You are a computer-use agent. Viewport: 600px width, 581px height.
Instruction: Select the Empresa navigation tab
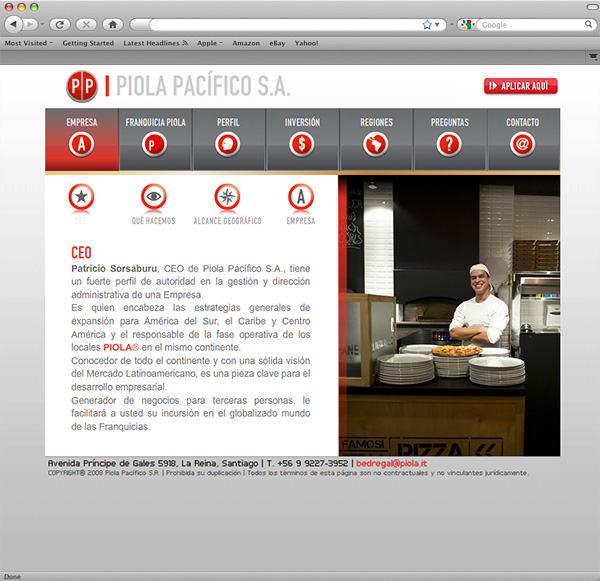click(82, 139)
